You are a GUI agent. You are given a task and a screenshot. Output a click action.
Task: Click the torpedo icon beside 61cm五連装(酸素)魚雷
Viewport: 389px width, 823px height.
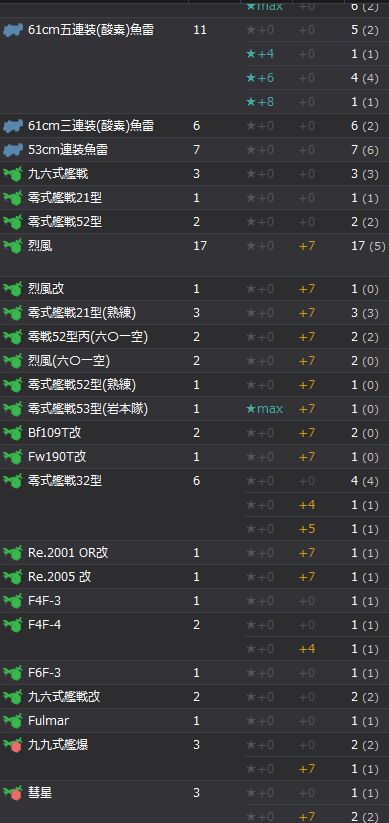coord(13,30)
